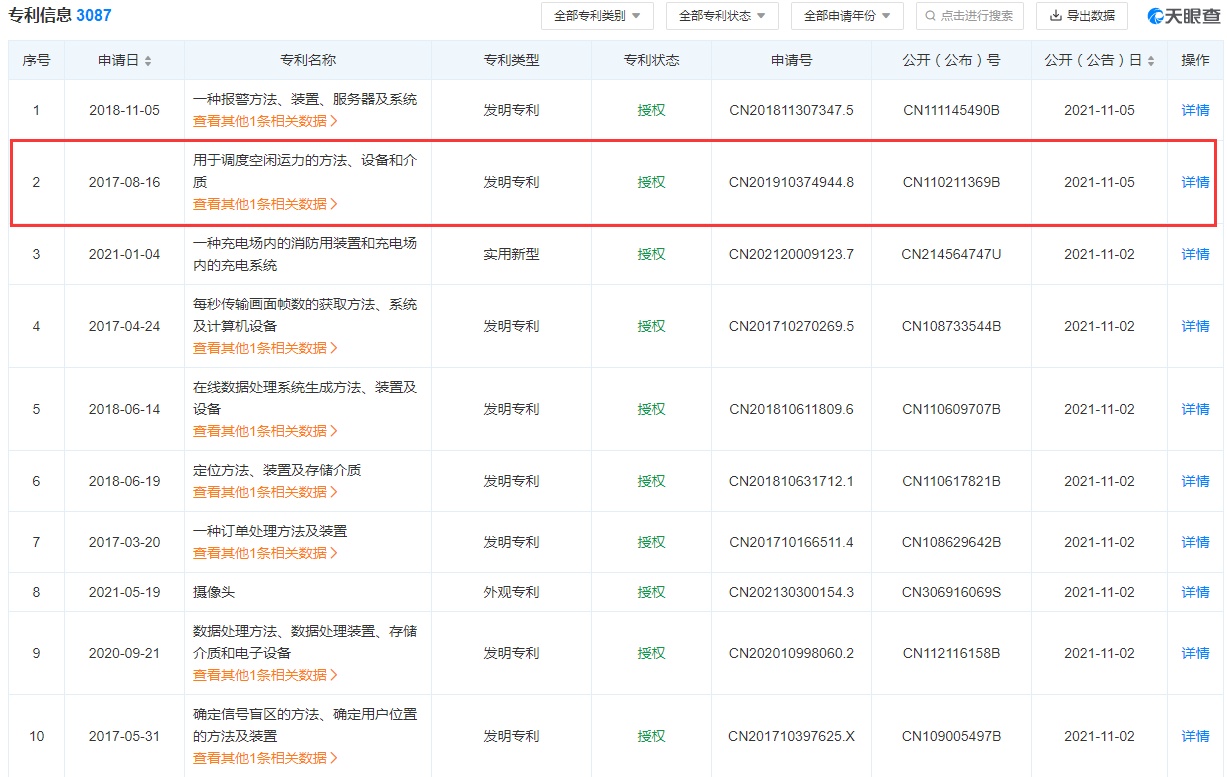
Task: Open details for patent row 1
Action: (1195, 110)
